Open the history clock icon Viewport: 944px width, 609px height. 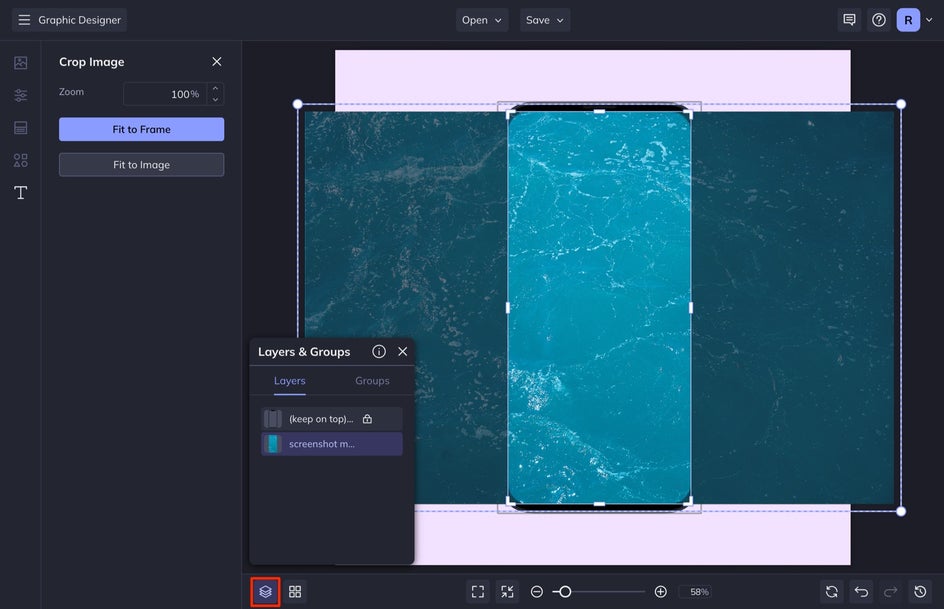click(921, 592)
